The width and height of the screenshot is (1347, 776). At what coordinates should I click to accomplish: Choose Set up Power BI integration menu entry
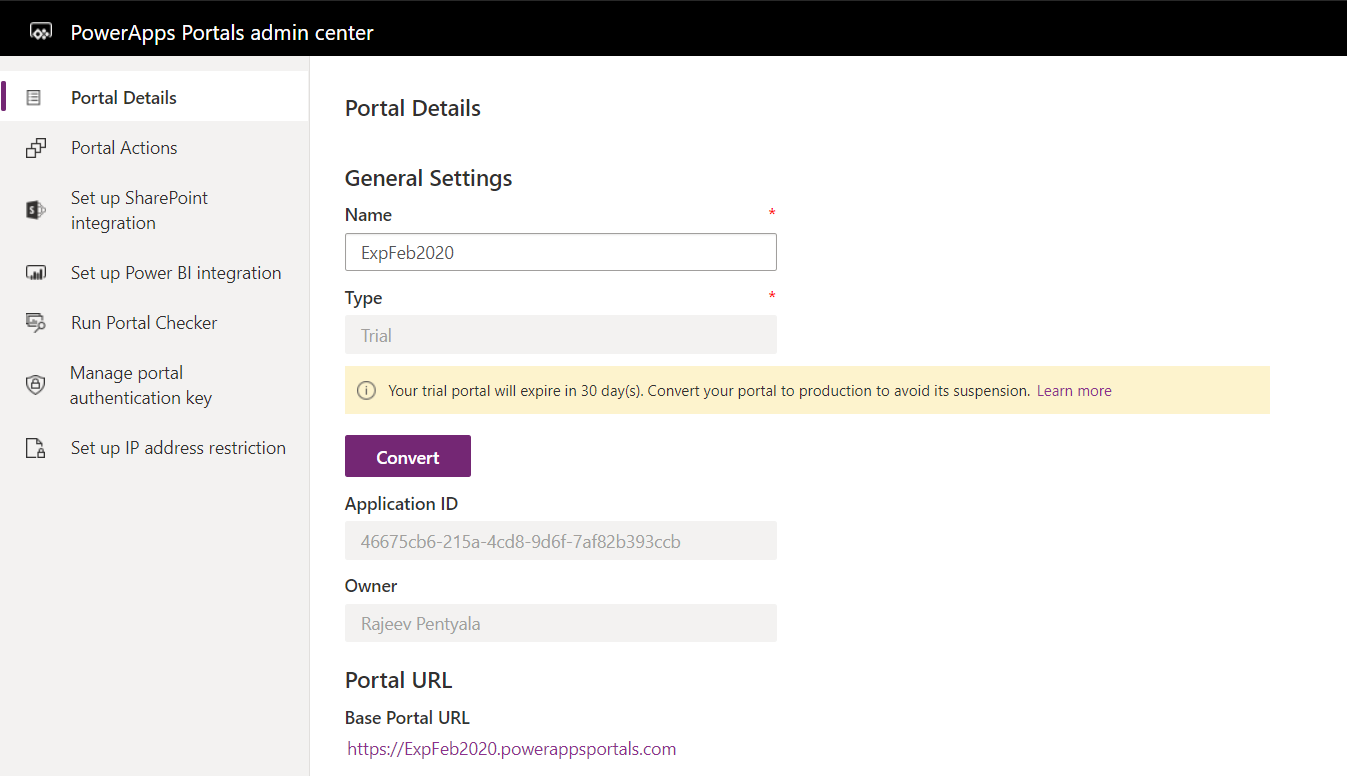click(176, 272)
